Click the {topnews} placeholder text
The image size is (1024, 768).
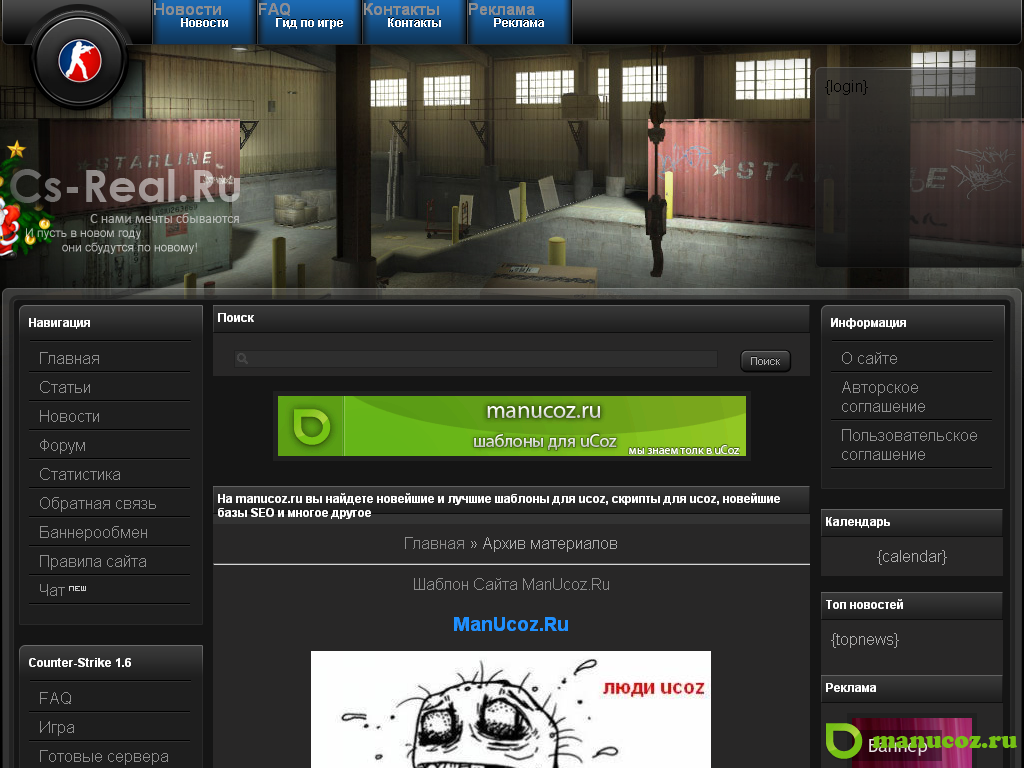(x=865, y=639)
